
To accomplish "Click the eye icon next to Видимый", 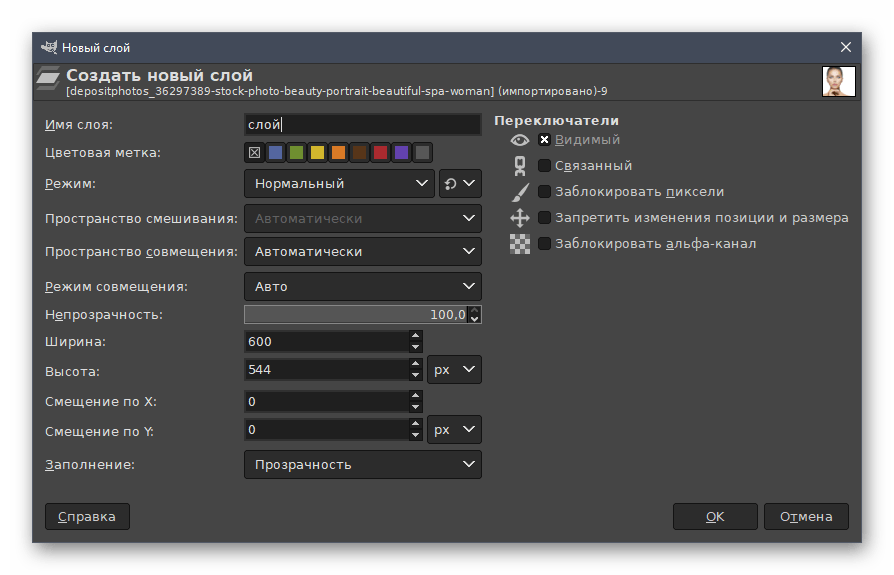I will [x=519, y=140].
